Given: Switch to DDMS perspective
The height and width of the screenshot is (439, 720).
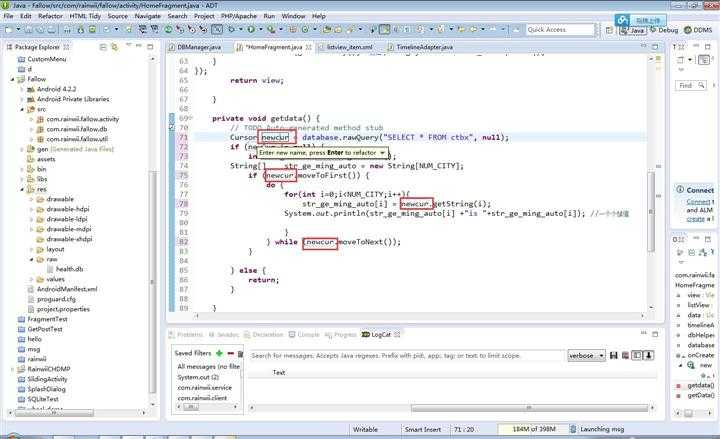Looking at the screenshot, I should [698, 30].
